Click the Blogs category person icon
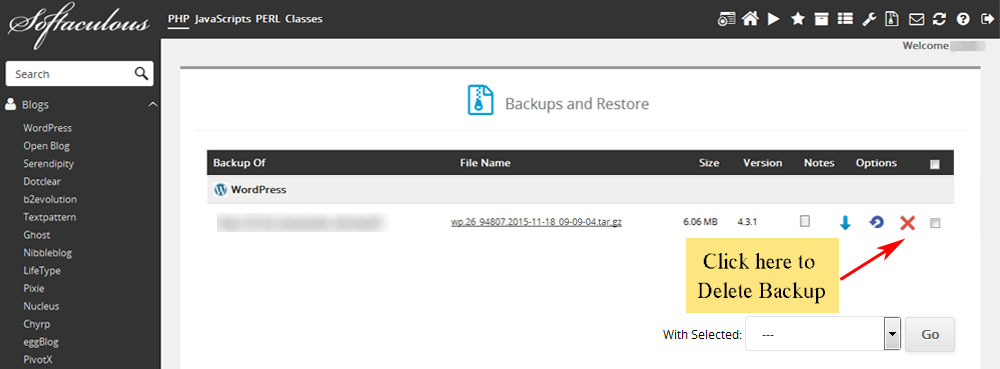 click(11, 105)
